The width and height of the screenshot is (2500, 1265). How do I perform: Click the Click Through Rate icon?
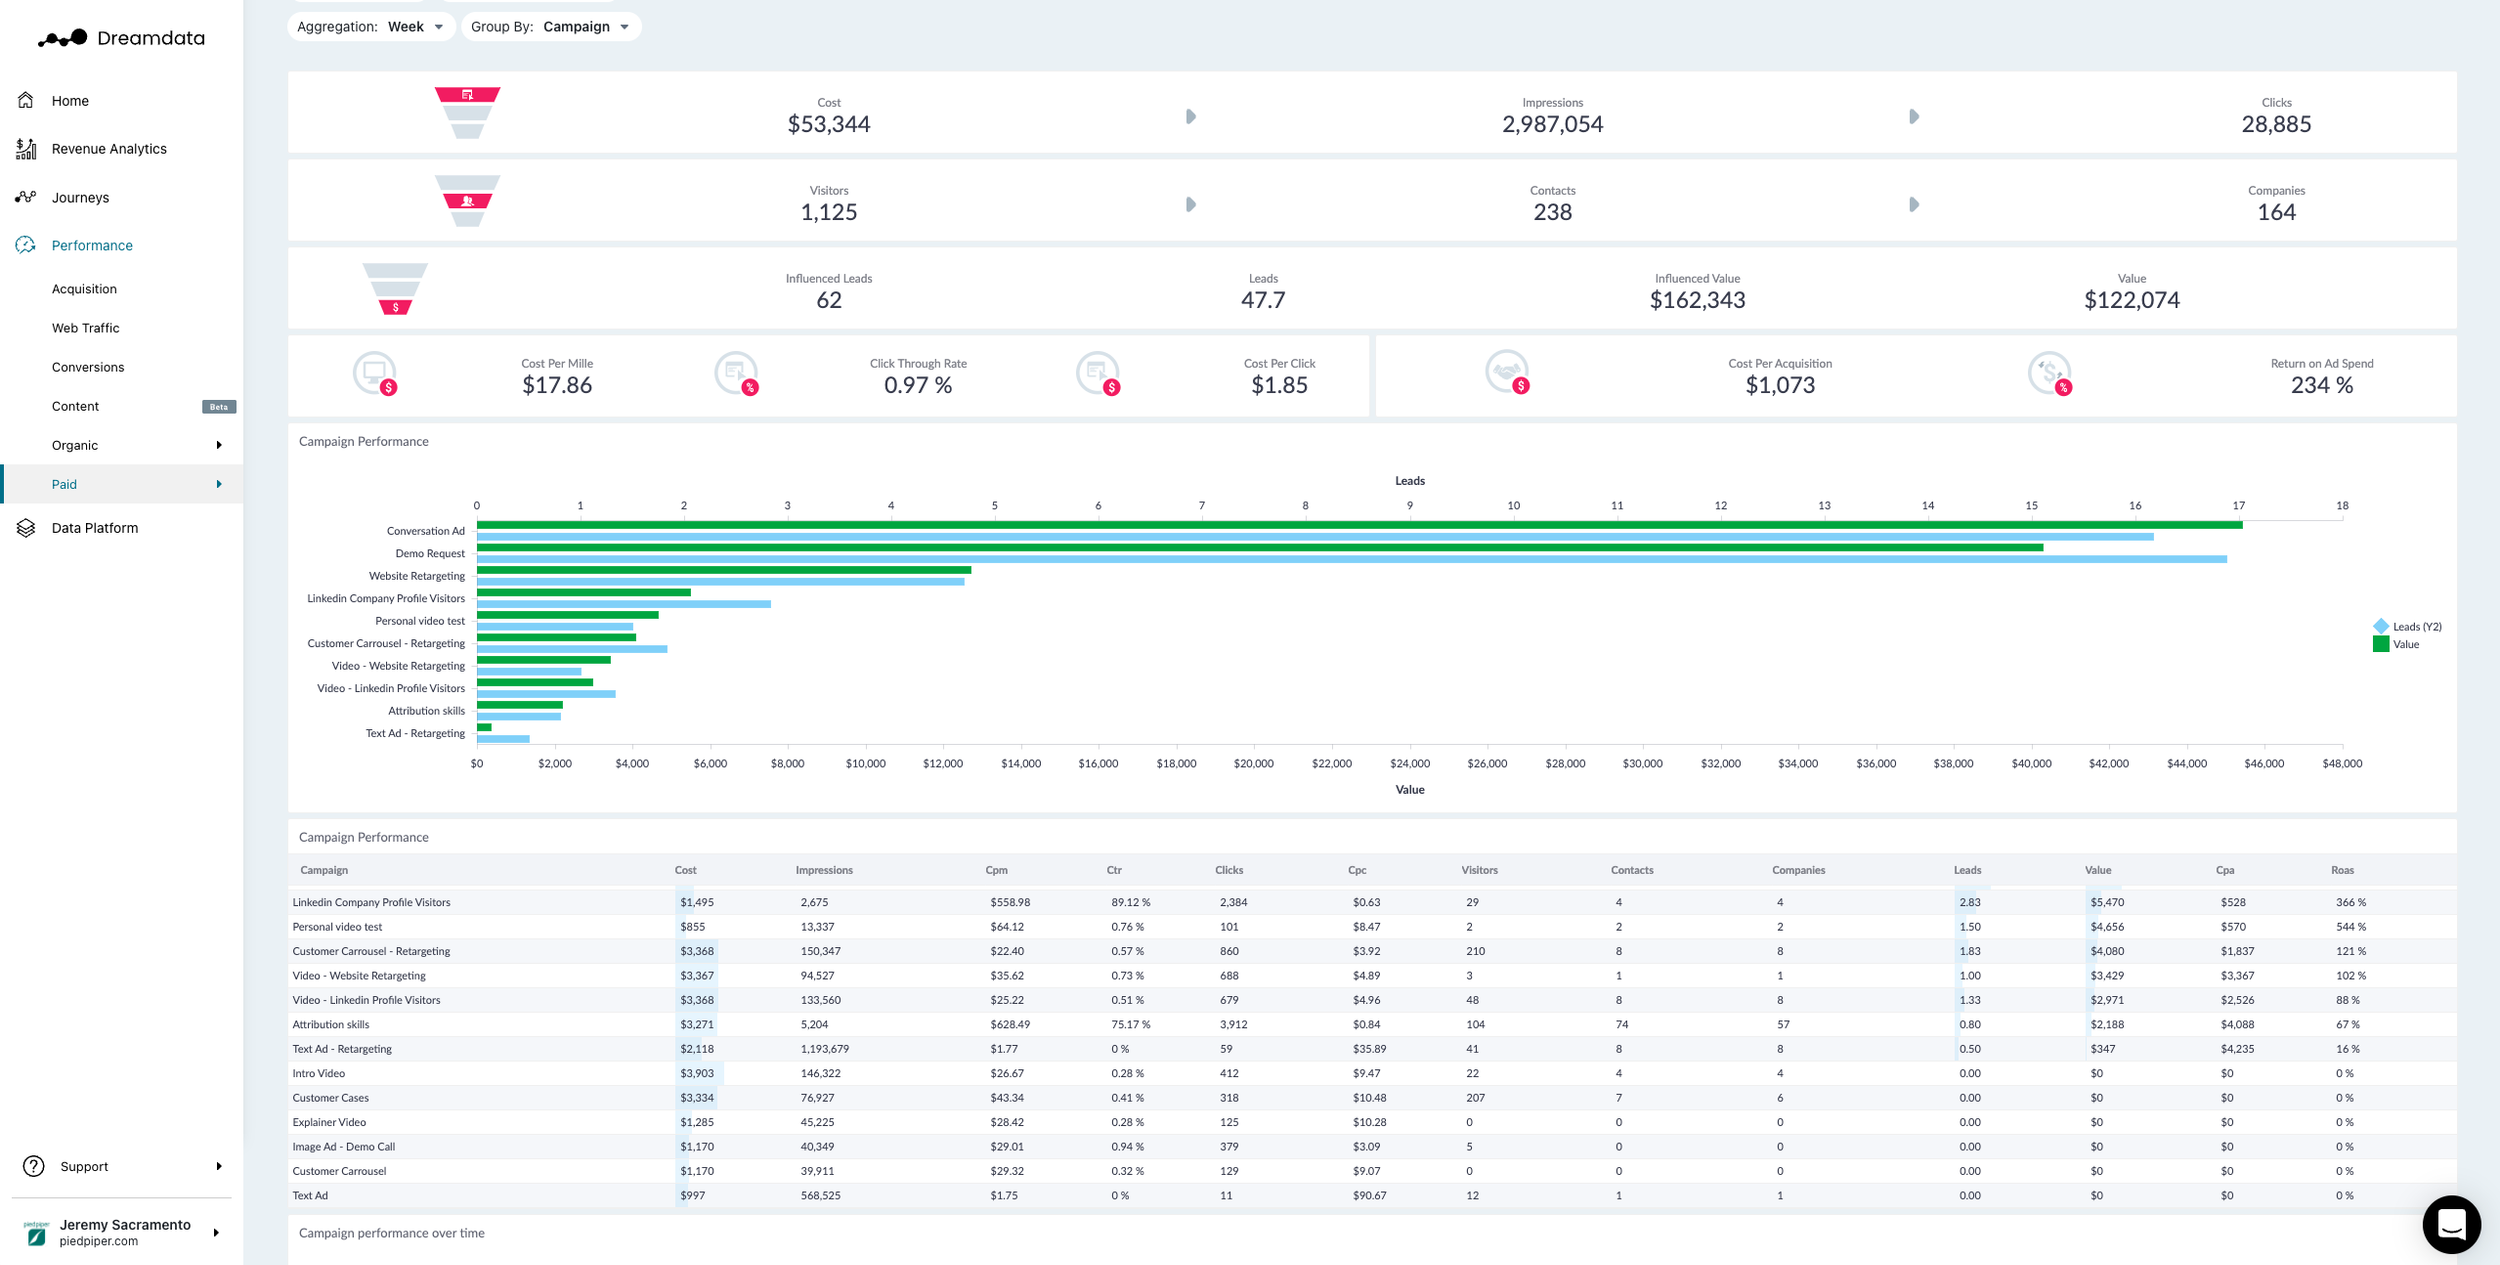click(737, 374)
